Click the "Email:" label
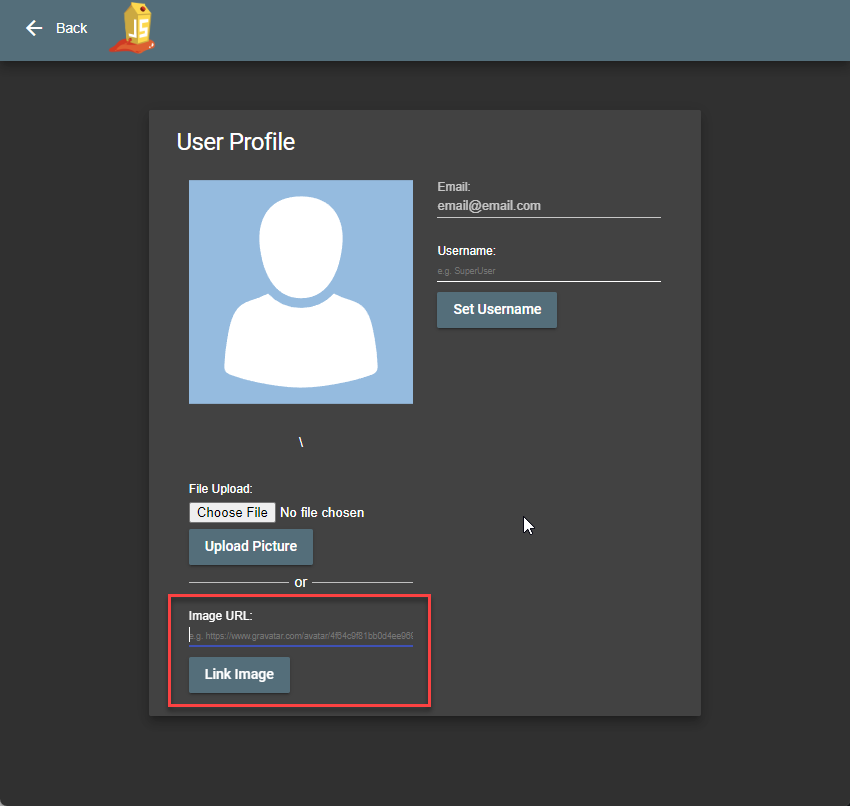Screen dimensions: 850x806 pyautogui.click(x=454, y=187)
